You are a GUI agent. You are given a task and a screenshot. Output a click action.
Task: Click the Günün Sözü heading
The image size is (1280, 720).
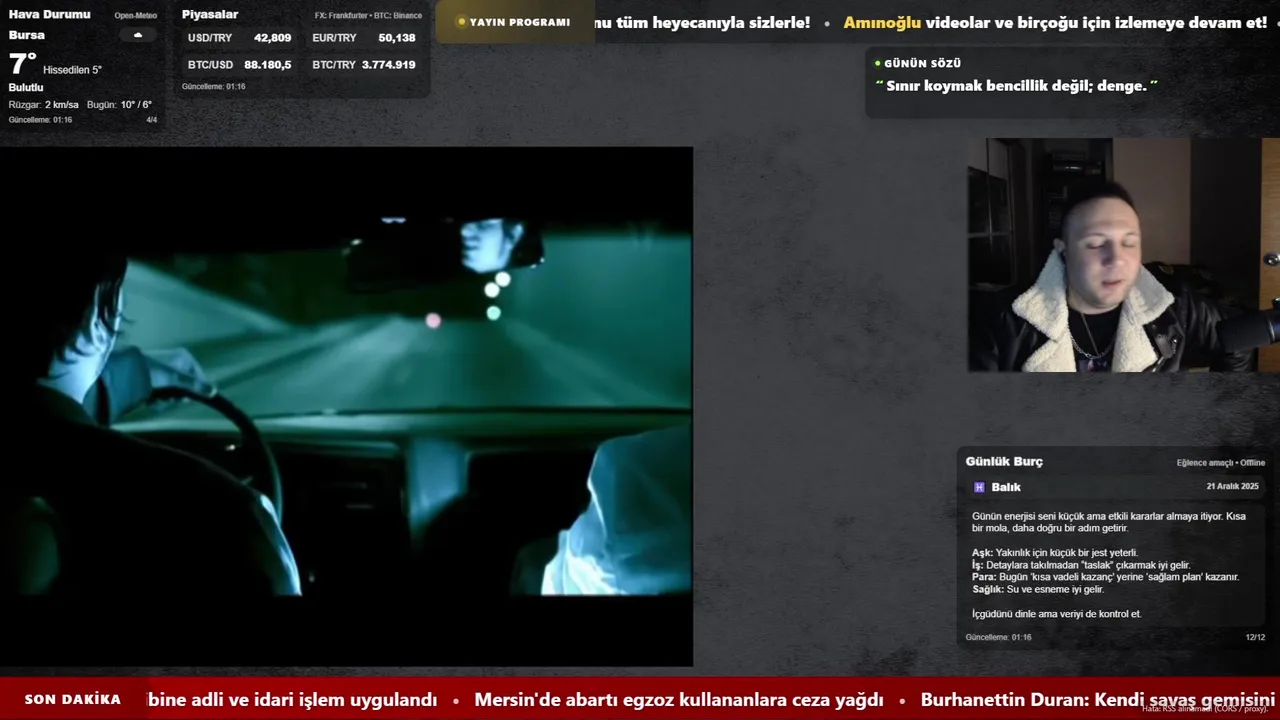pyautogui.click(x=922, y=63)
